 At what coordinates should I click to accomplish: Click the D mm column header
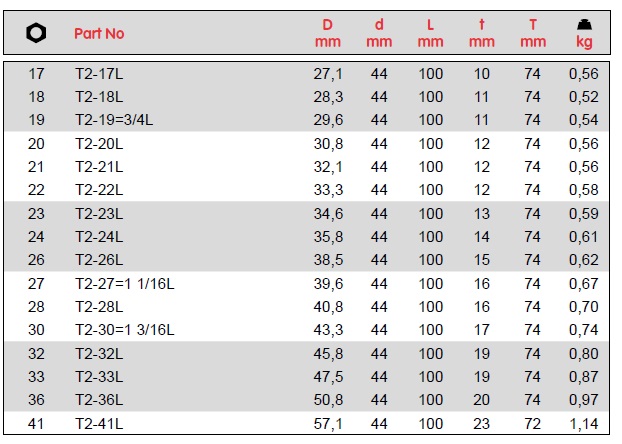(x=328, y=33)
